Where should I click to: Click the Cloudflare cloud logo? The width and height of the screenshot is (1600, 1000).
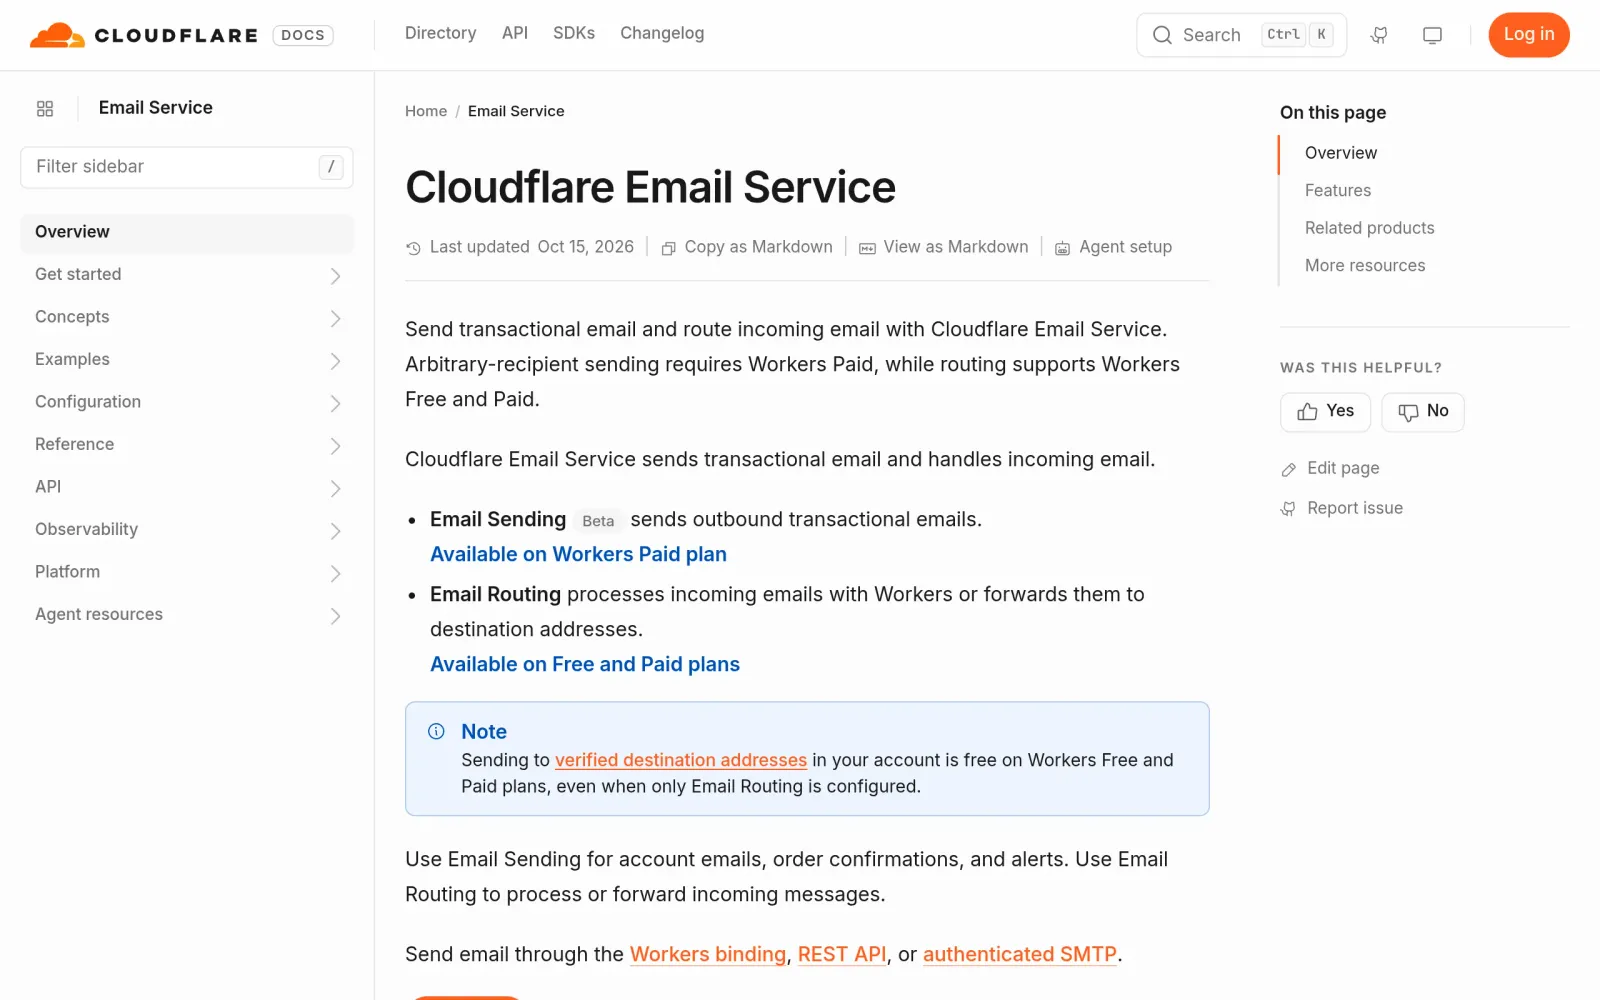57,35
